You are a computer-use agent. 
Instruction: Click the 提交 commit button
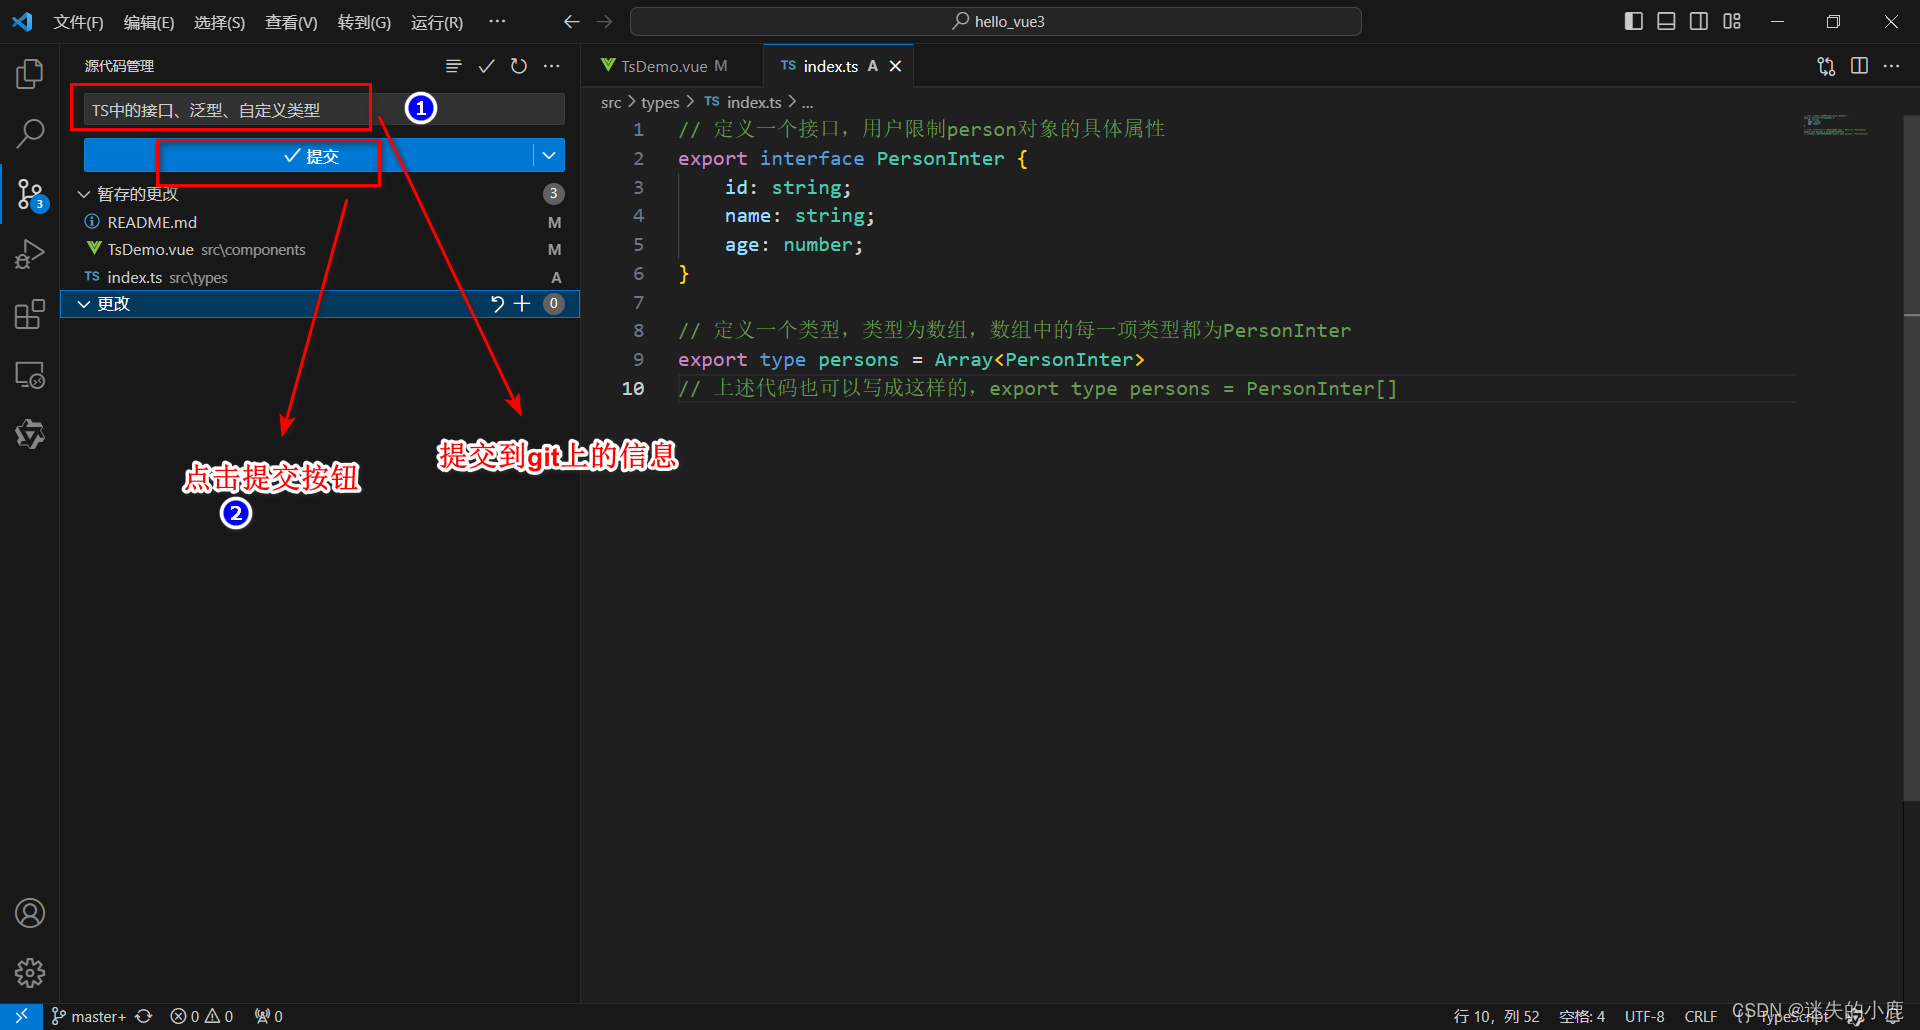pos(309,156)
